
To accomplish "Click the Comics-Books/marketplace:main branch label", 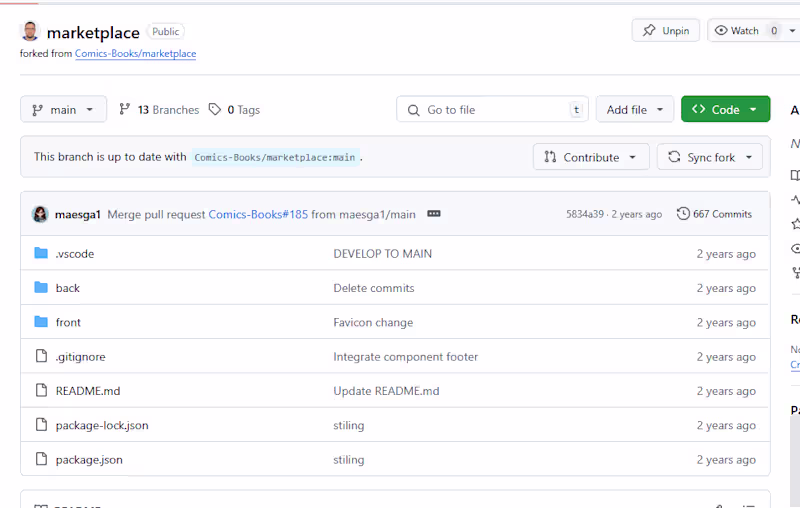I will 274,157.
